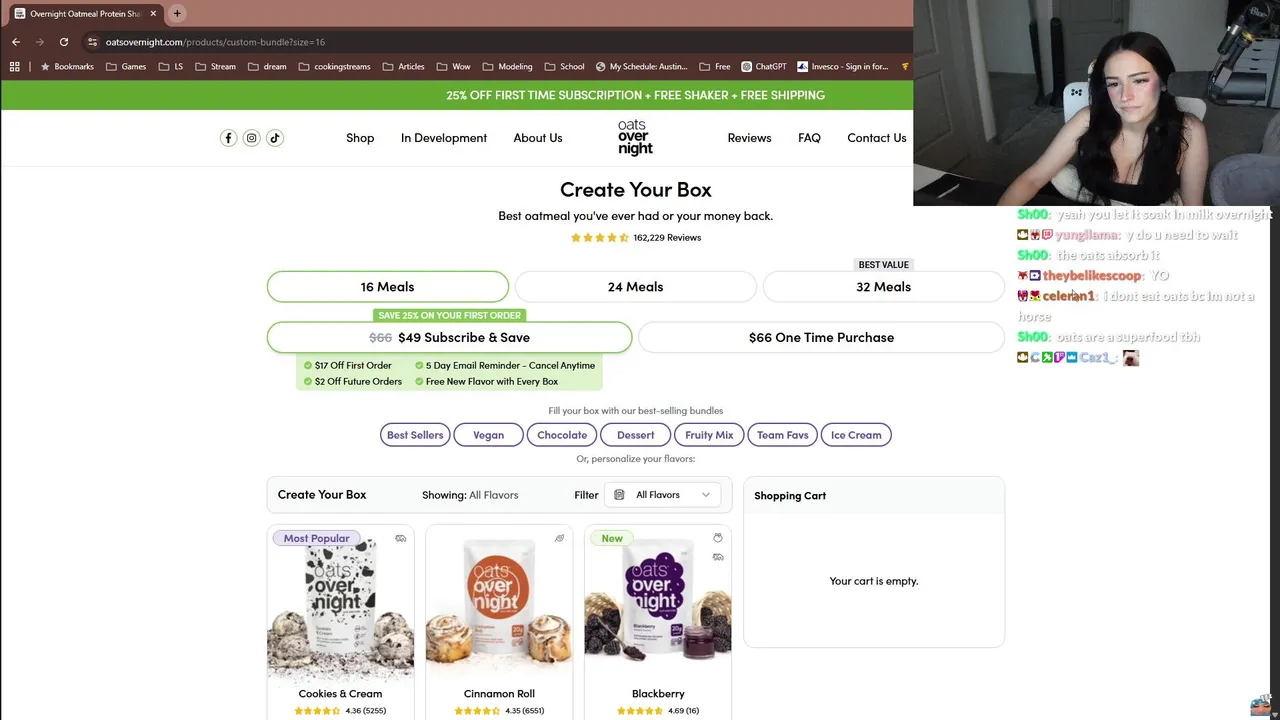Viewport: 1280px width, 720px height.
Task: Open new browser tab with plus icon
Action: point(177,14)
